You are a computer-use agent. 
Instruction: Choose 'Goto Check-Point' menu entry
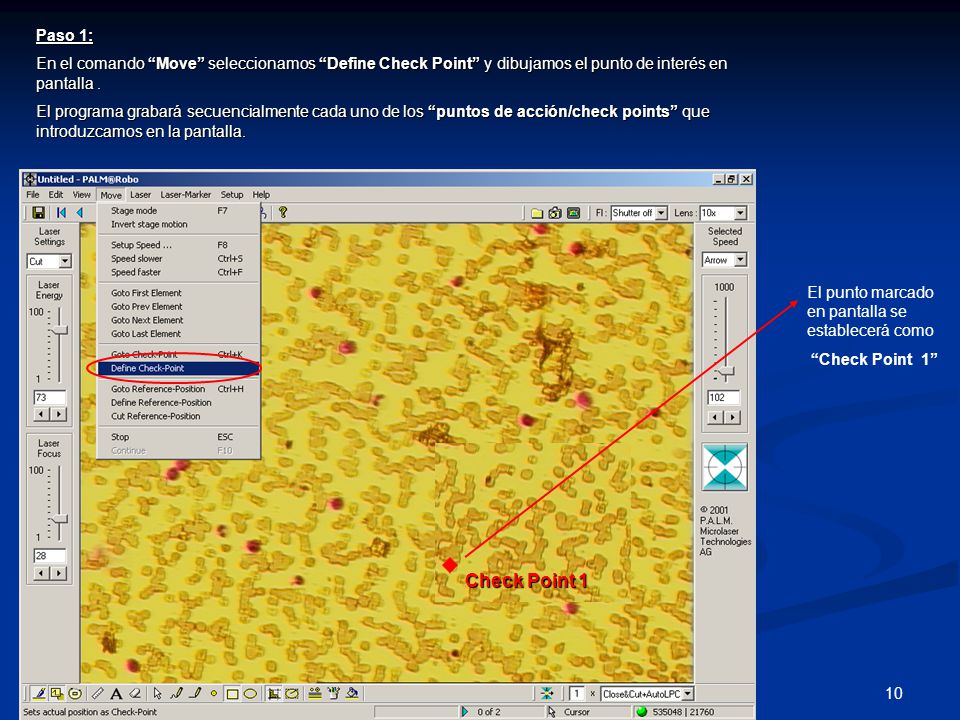point(179,354)
